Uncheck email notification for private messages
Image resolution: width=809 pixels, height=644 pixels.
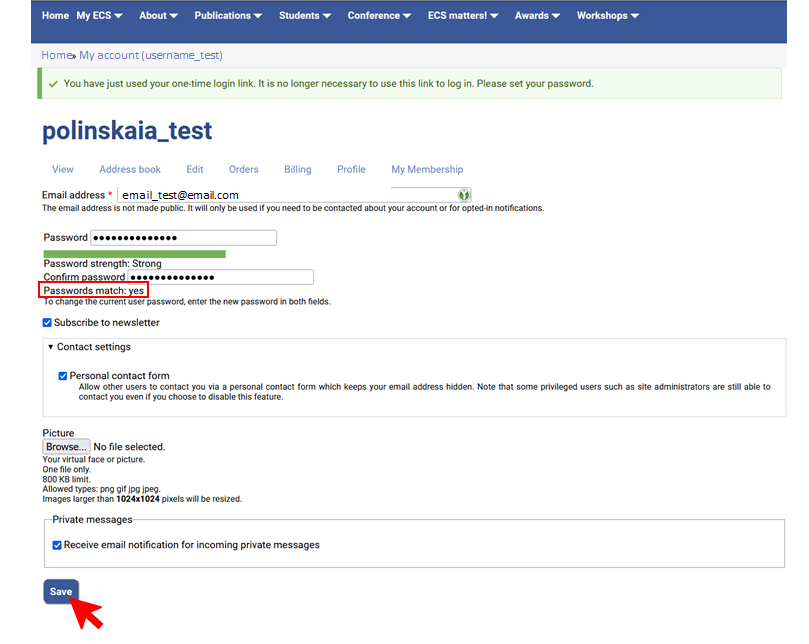[x=57, y=545]
